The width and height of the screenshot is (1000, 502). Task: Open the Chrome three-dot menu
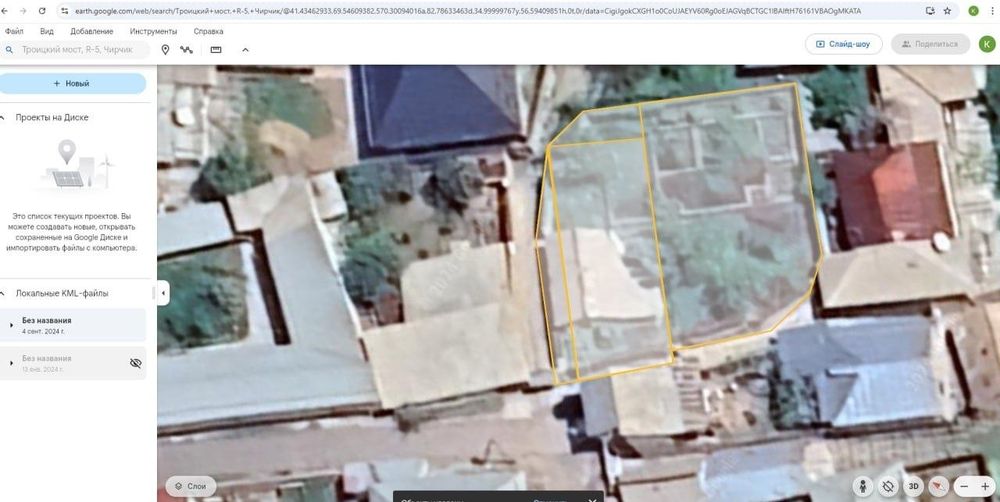coord(992,11)
